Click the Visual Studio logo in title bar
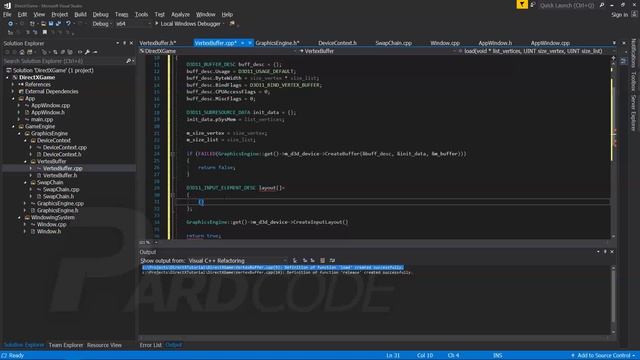Viewport: 640px width, 360px height. coord(7,5)
